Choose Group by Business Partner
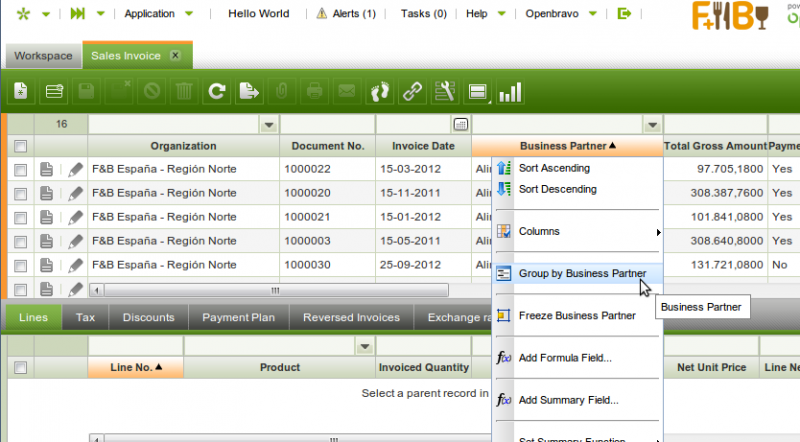This screenshot has width=800, height=442. tap(581, 273)
